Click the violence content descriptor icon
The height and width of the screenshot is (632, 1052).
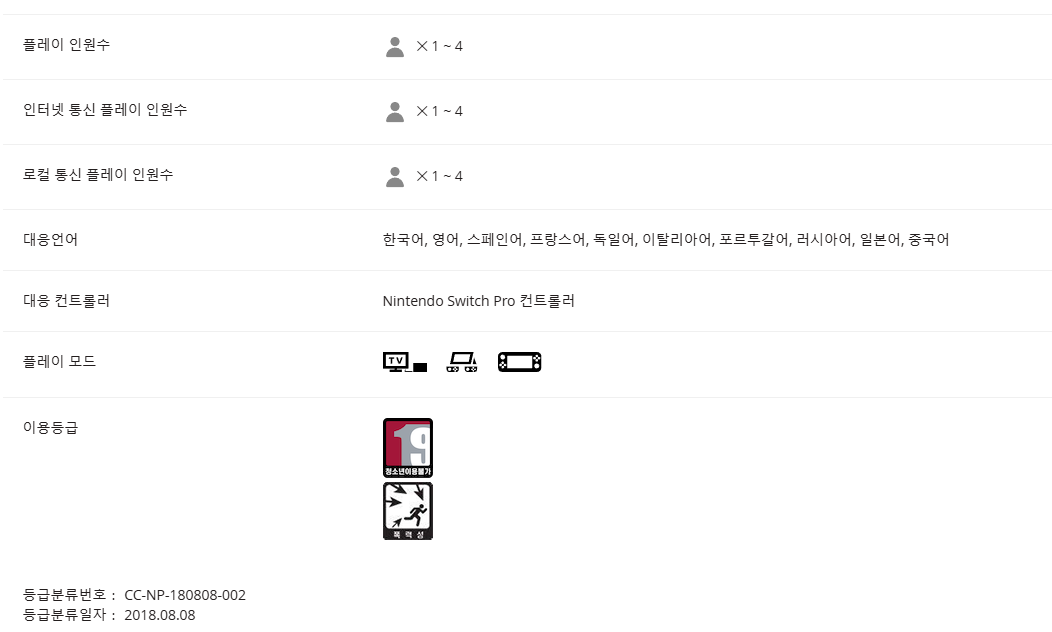point(408,511)
